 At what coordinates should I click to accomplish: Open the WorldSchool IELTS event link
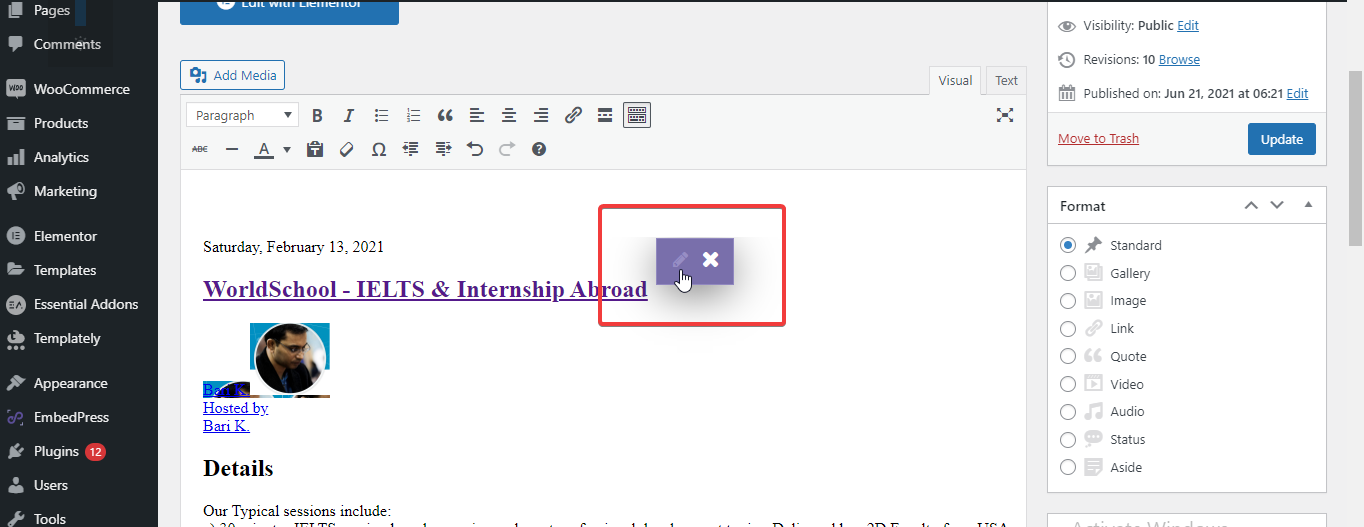pos(425,290)
